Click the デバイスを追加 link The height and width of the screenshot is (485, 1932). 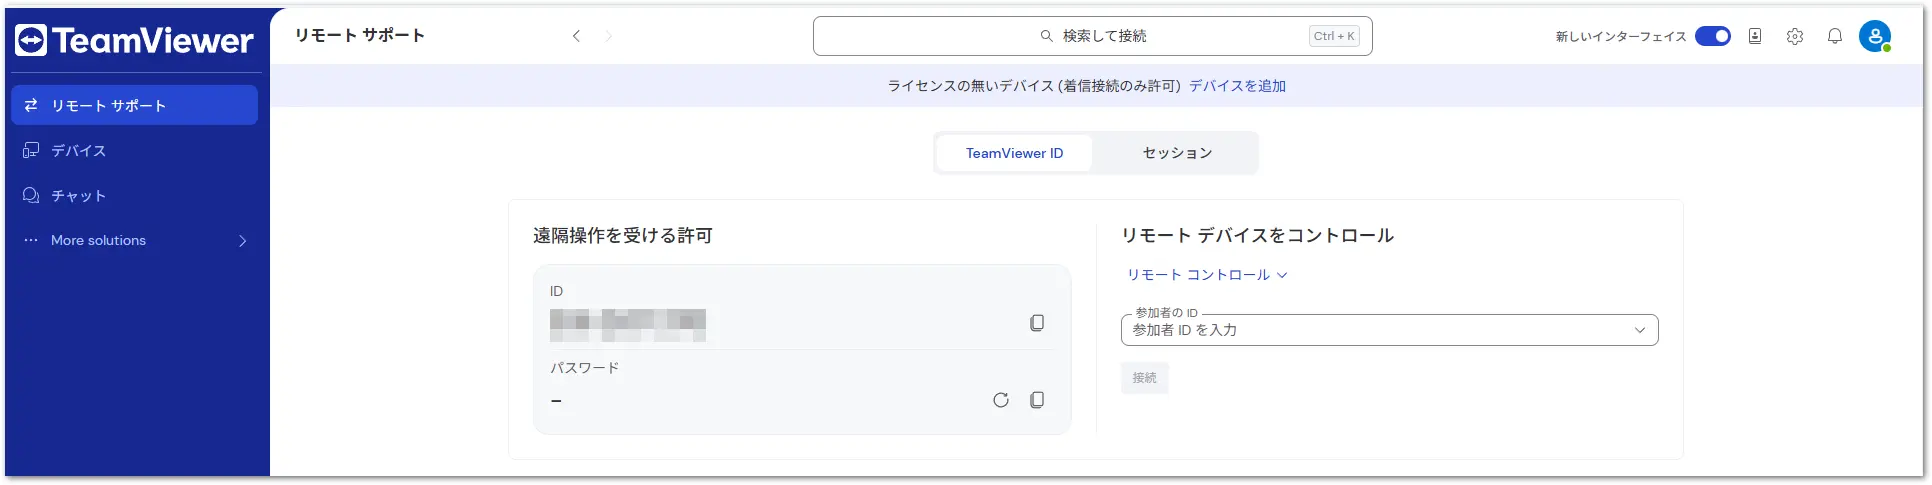coord(1237,86)
